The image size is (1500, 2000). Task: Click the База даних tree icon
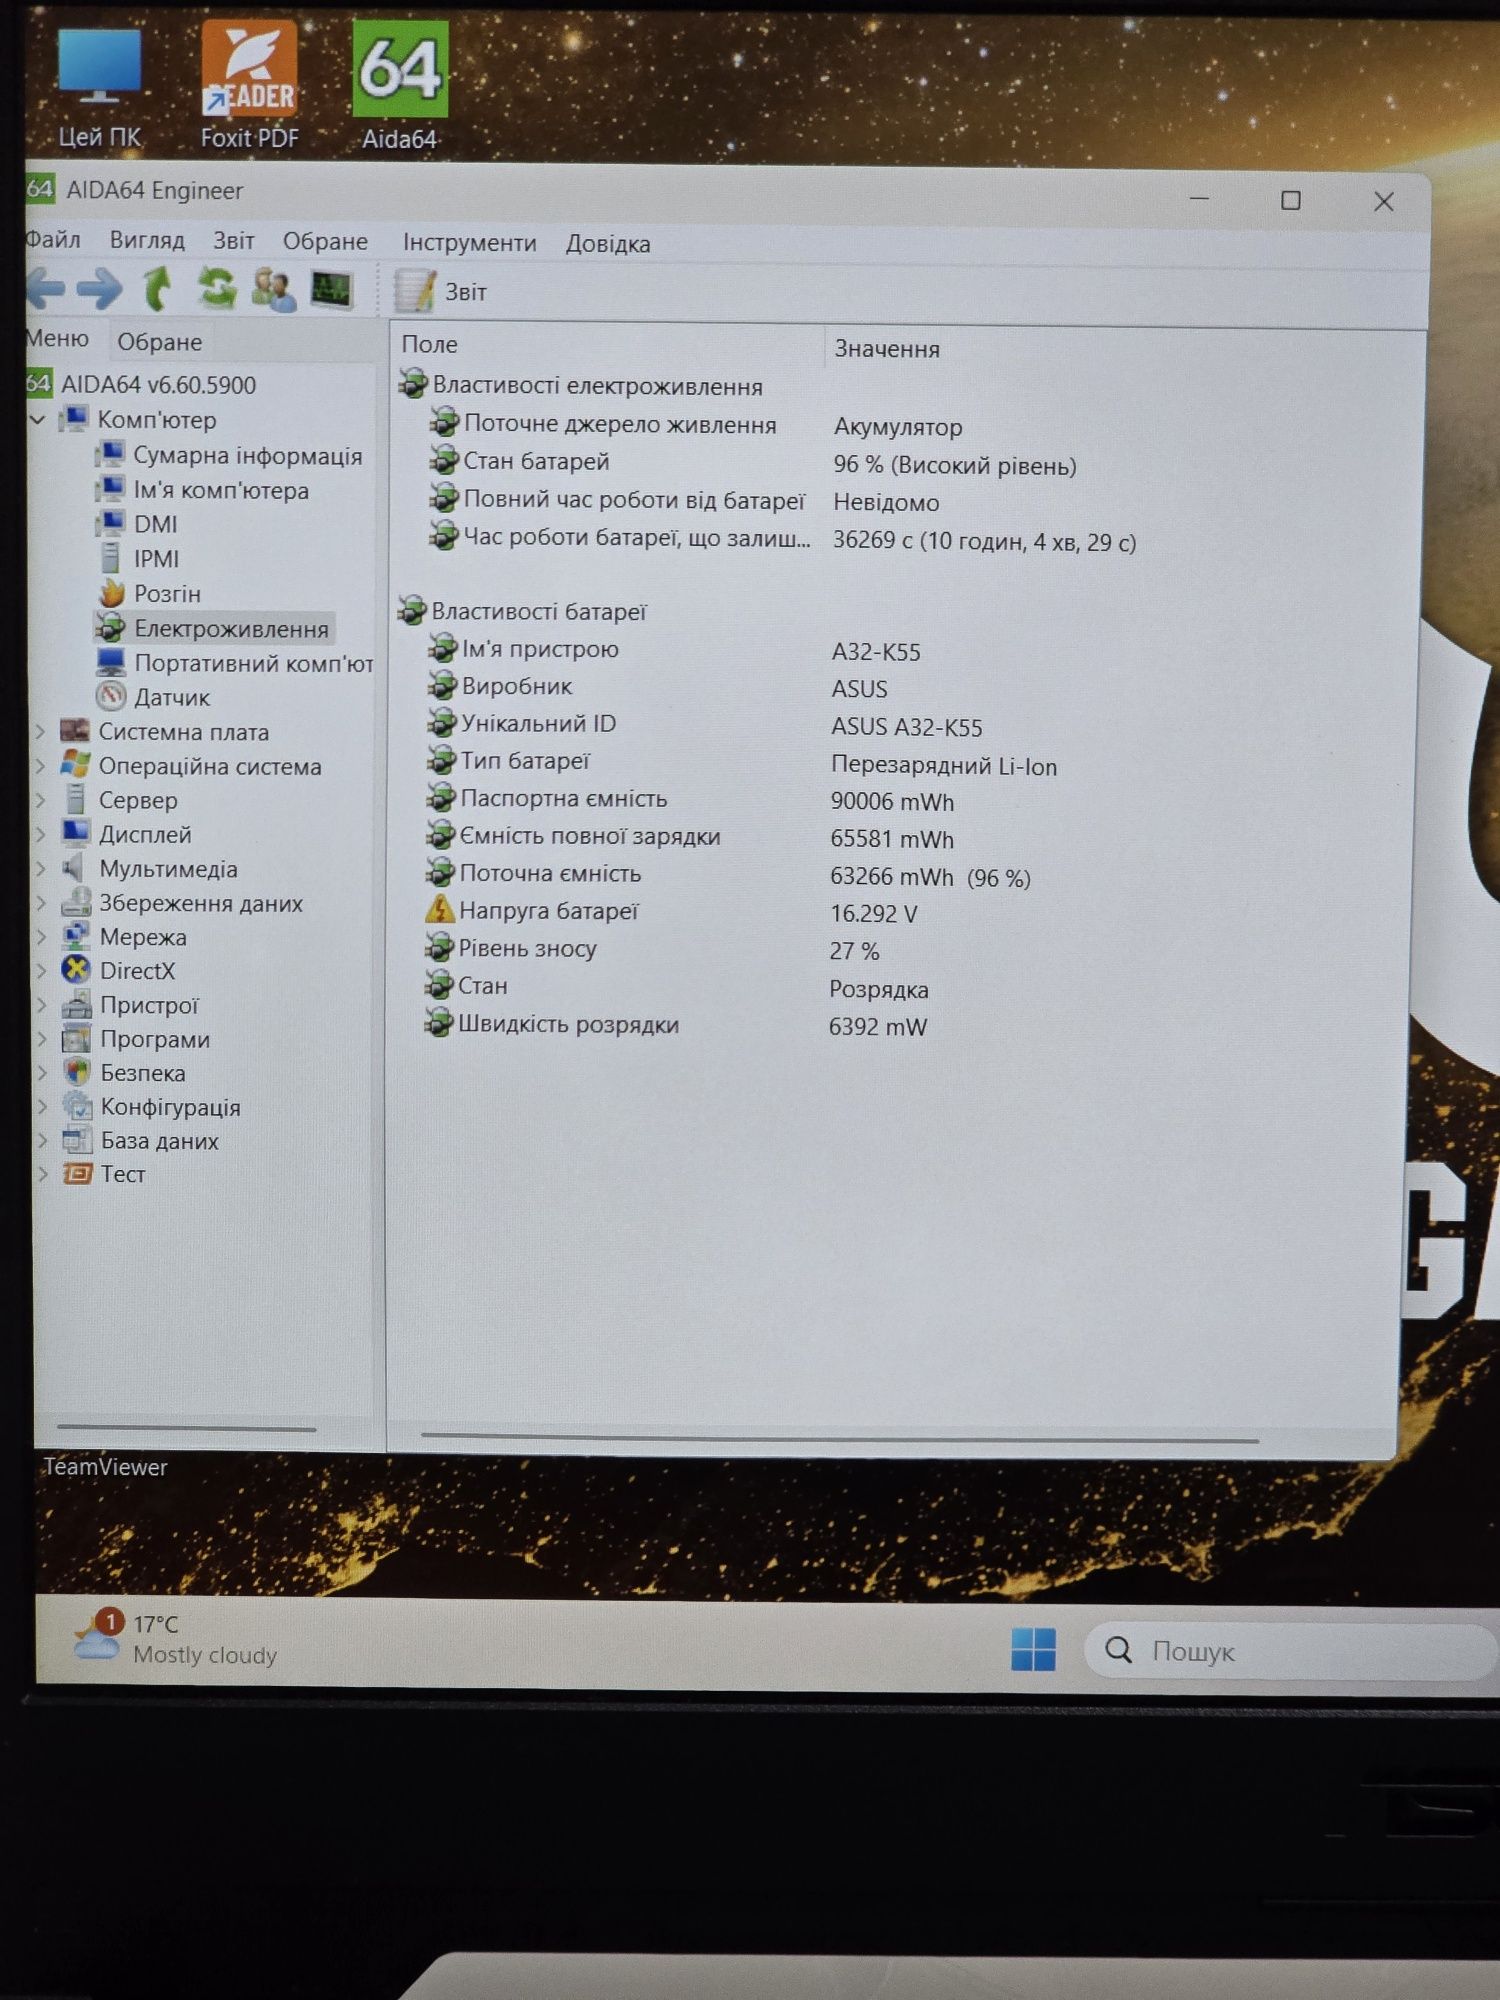pyautogui.click(x=76, y=1140)
